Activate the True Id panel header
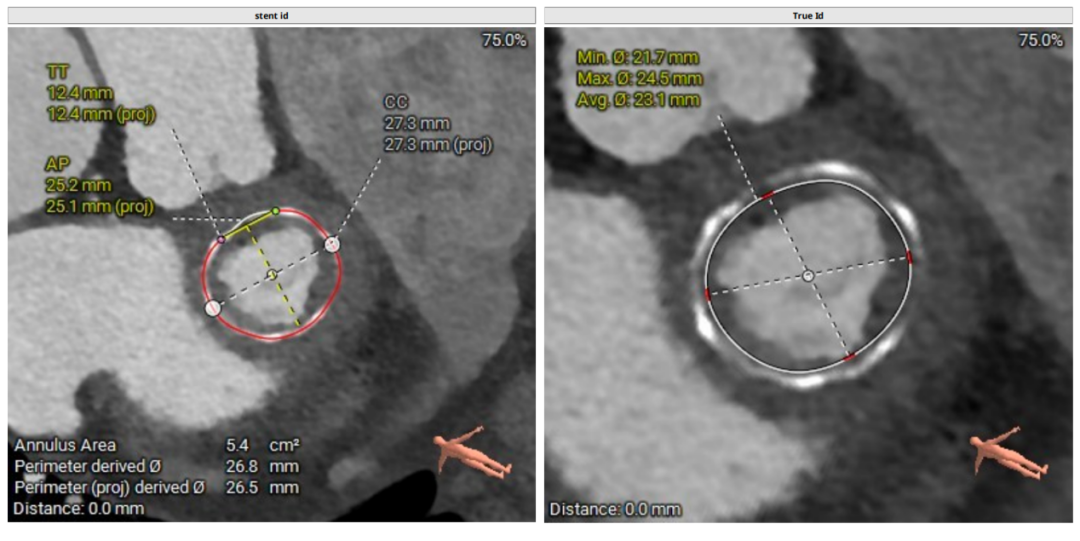The height and width of the screenshot is (541, 1080). [808, 15]
